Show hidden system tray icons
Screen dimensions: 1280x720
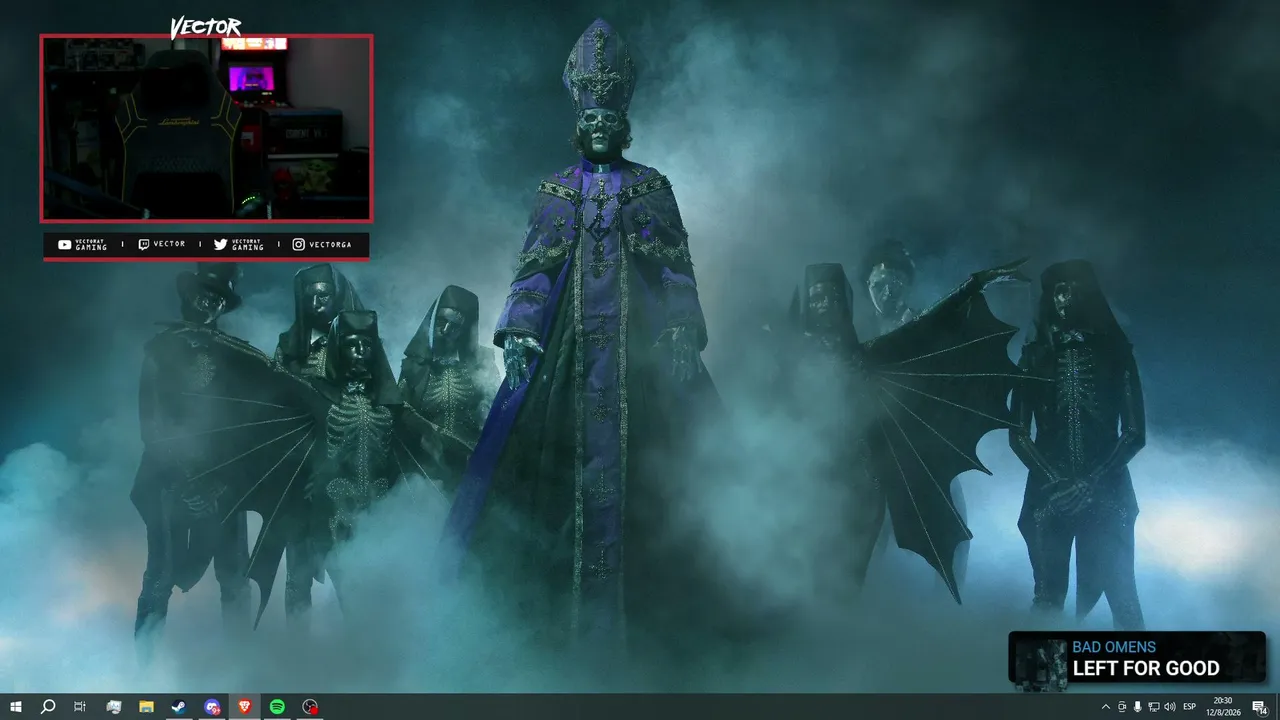pyautogui.click(x=1106, y=707)
